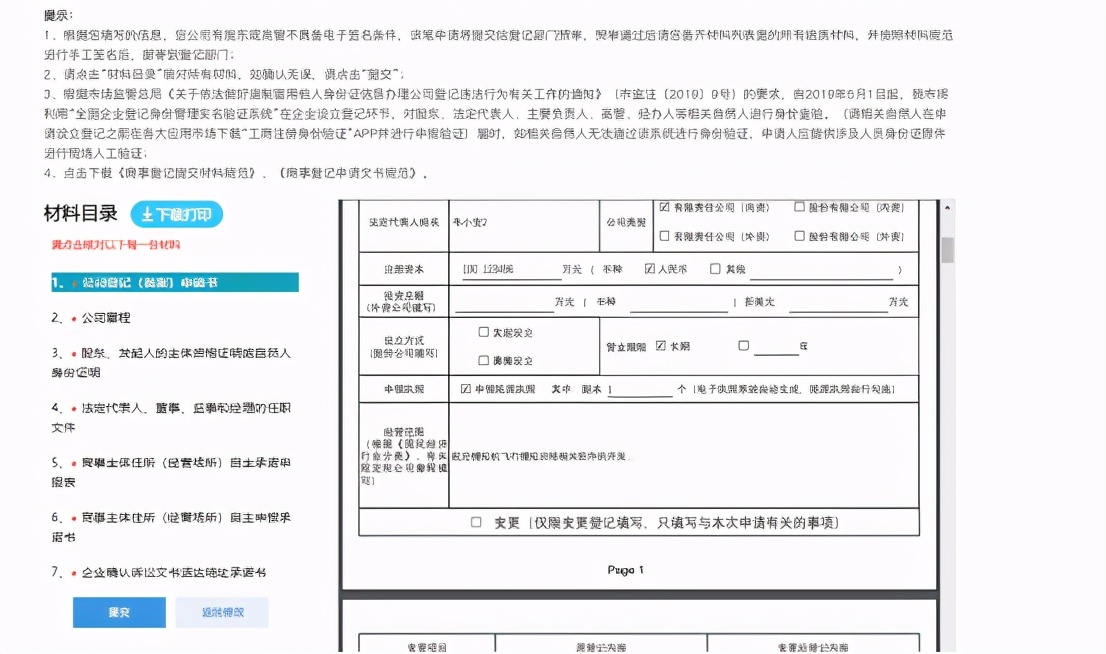Tick the 有限责任公司（外资）company type checkbox

(x=664, y=236)
